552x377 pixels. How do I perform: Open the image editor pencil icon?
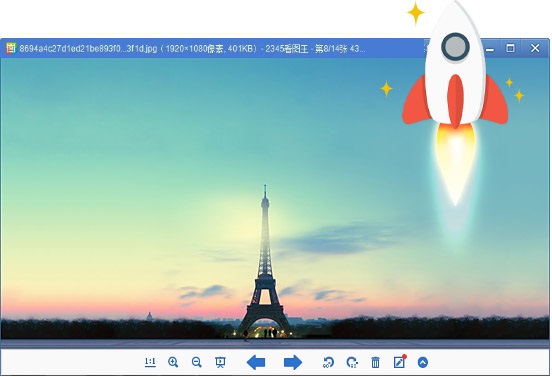tap(400, 362)
